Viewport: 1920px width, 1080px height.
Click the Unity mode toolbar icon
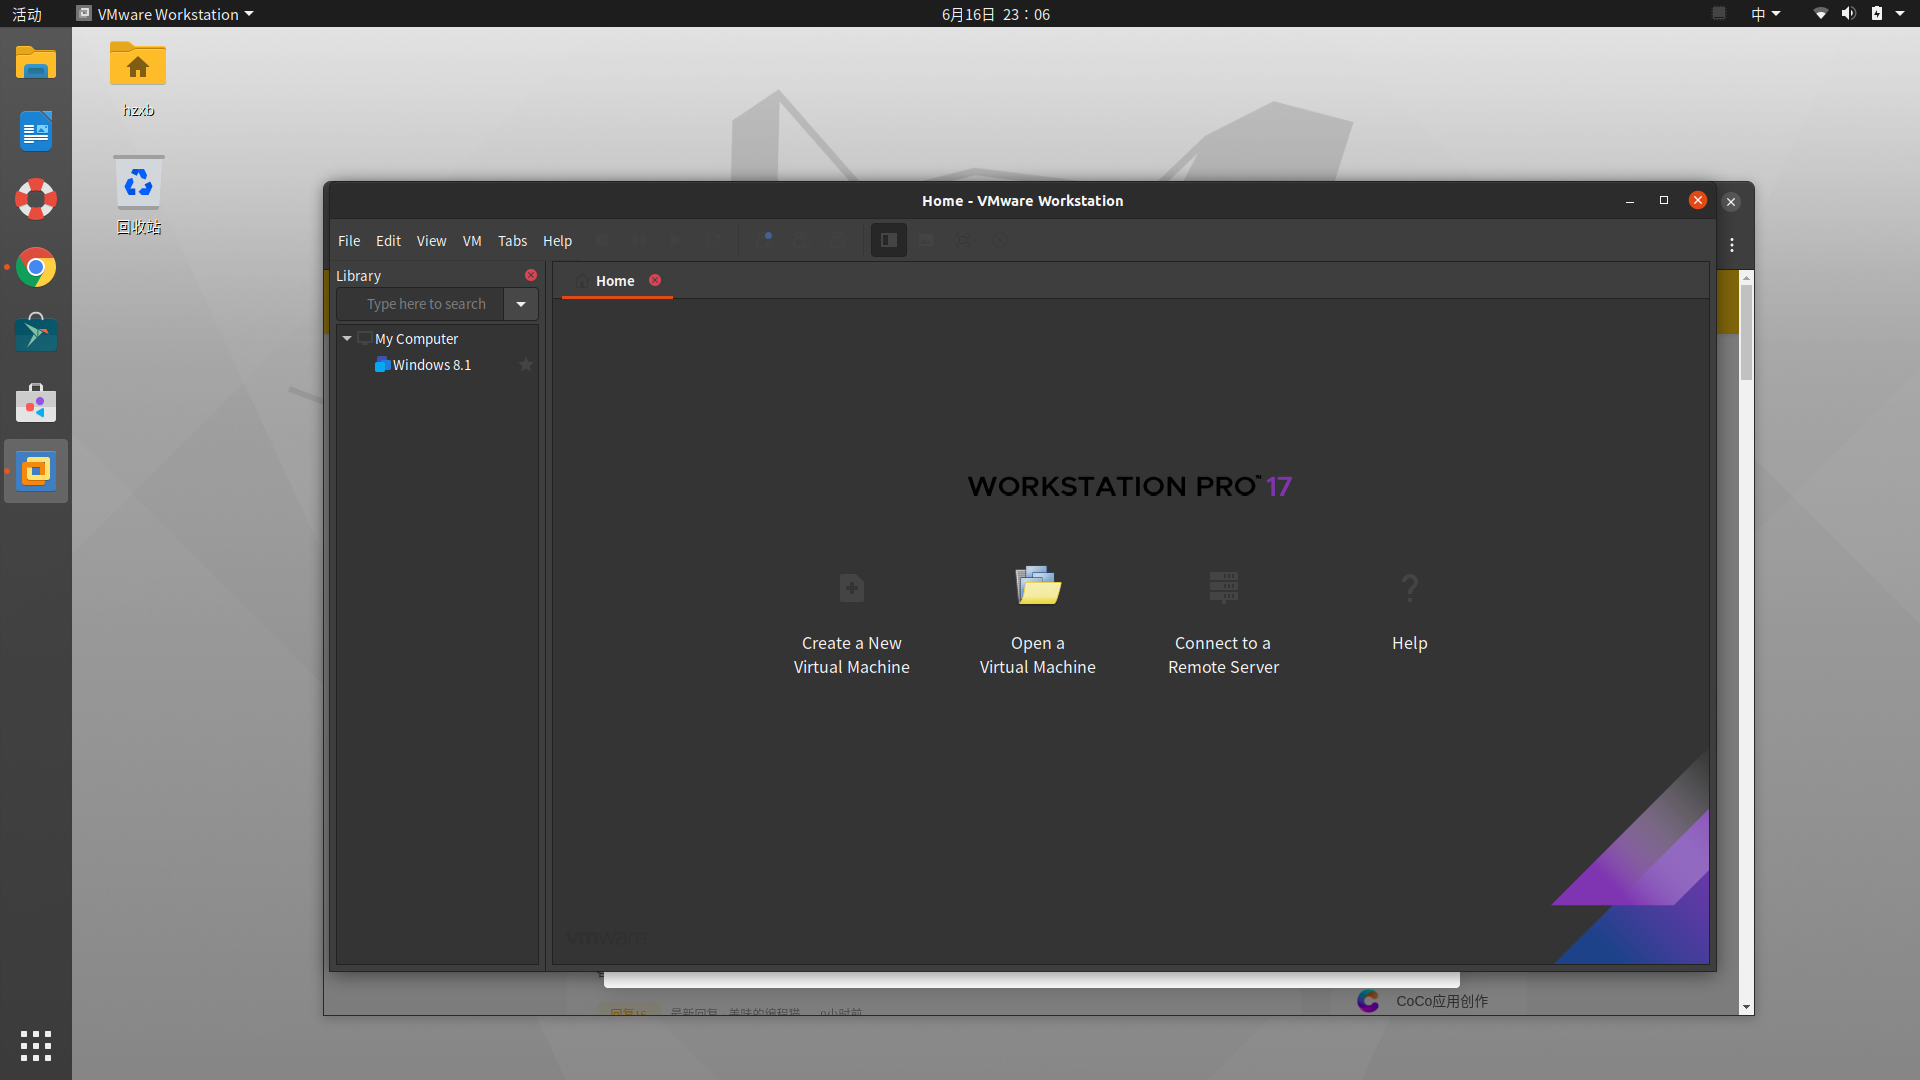1000,241
